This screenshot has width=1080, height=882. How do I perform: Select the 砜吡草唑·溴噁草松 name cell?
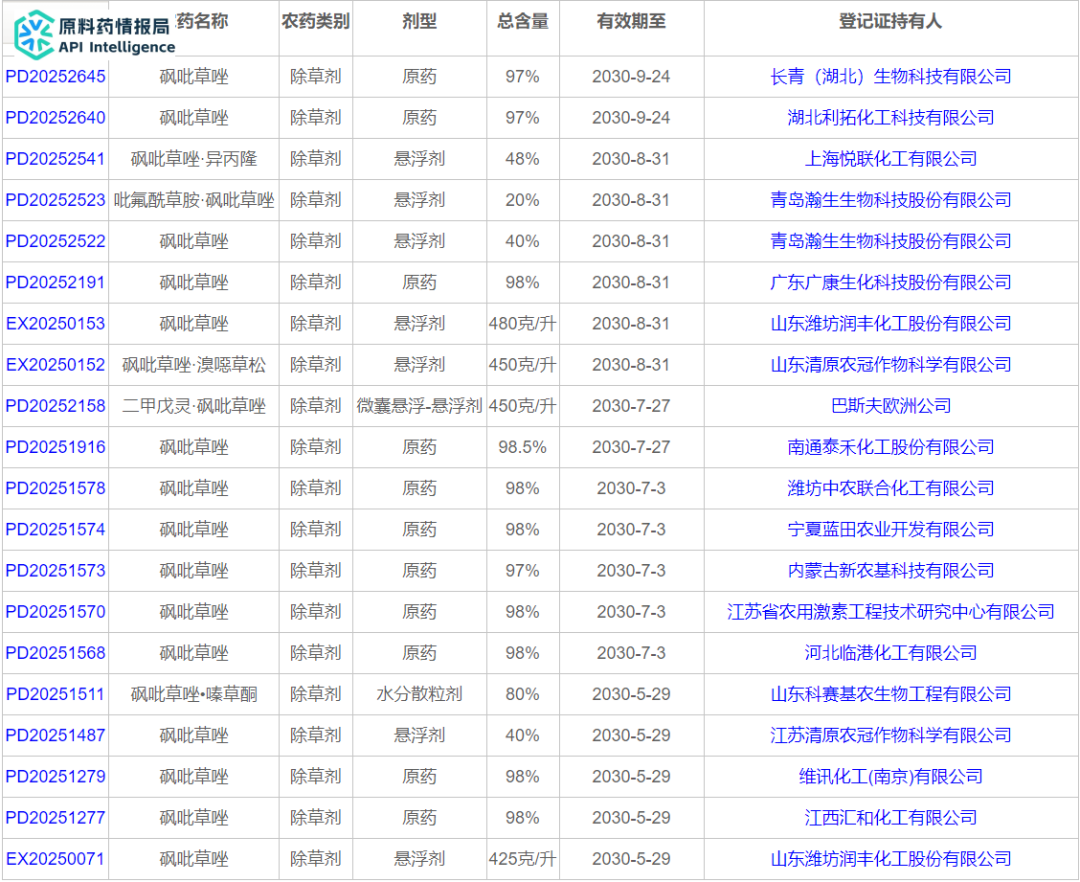pos(194,365)
